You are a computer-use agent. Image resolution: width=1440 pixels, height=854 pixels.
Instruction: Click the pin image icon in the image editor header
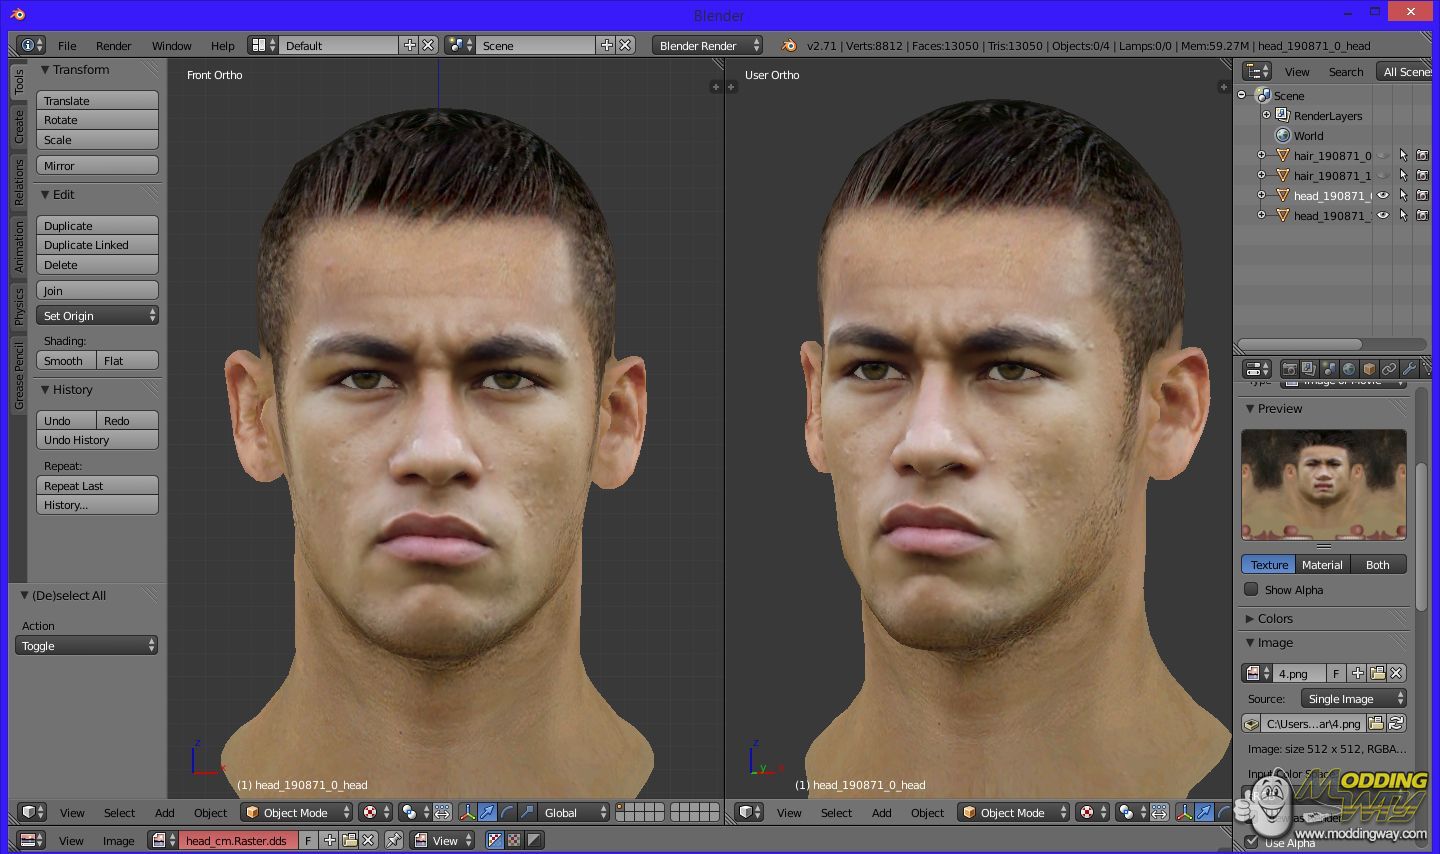click(394, 840)
